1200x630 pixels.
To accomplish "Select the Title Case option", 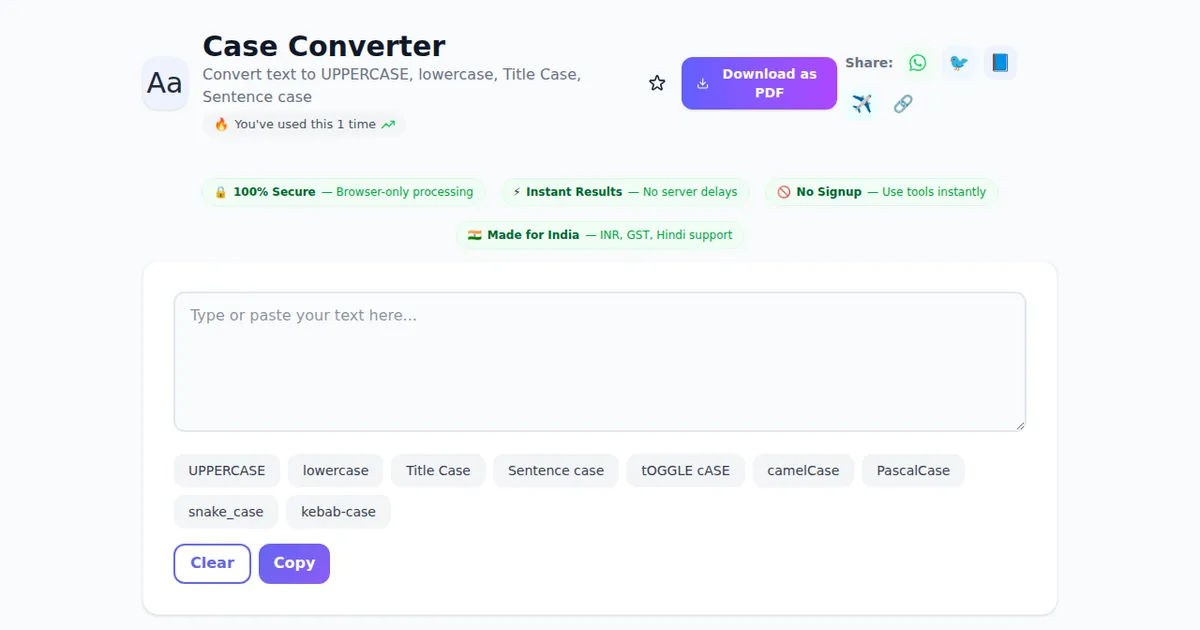I will click(438, 471).
